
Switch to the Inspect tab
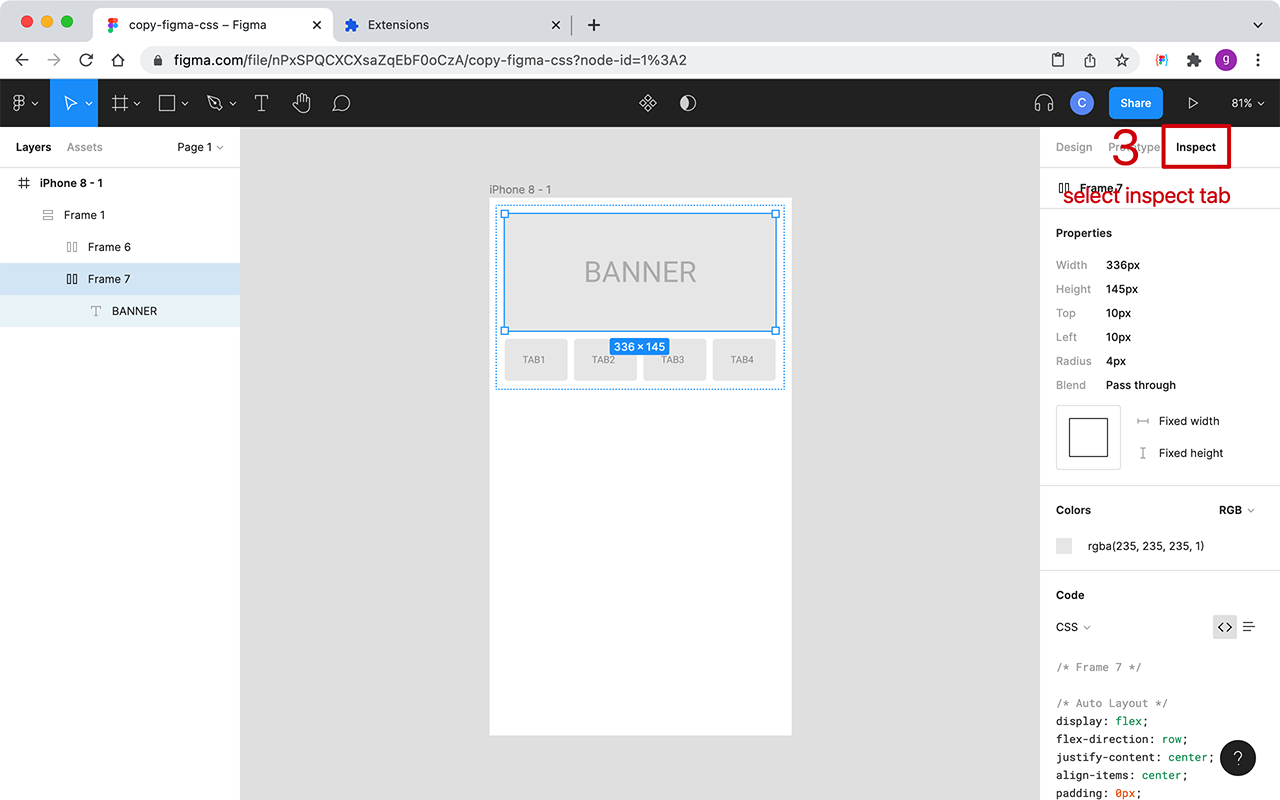click(1196, 146)
